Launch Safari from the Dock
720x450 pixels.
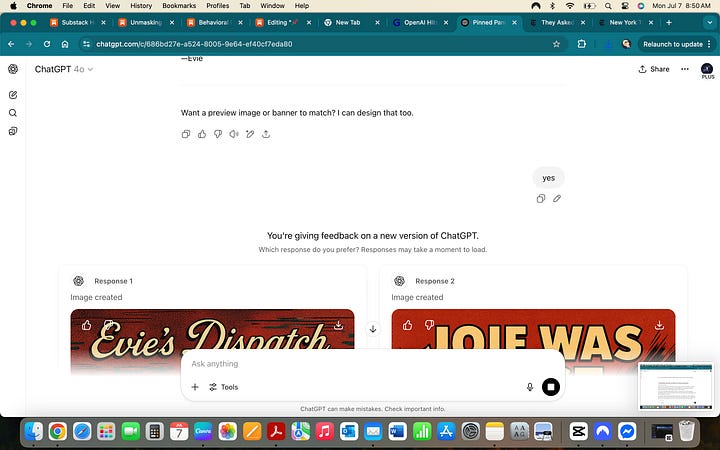pyautogui.click(x=82, y=431)
